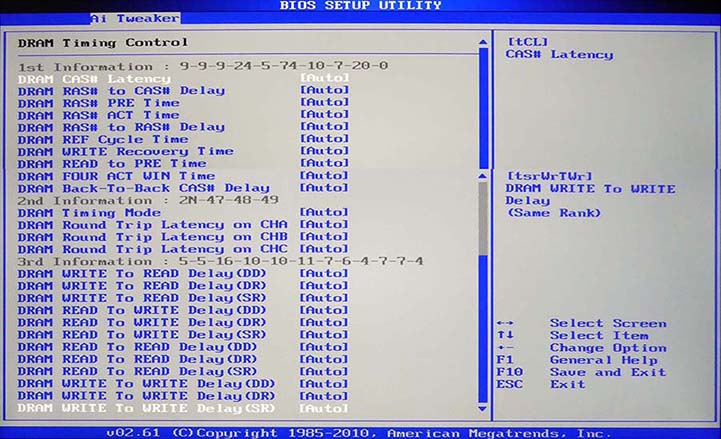Select Round Trip Latency on CHA

tap(183, 225)
